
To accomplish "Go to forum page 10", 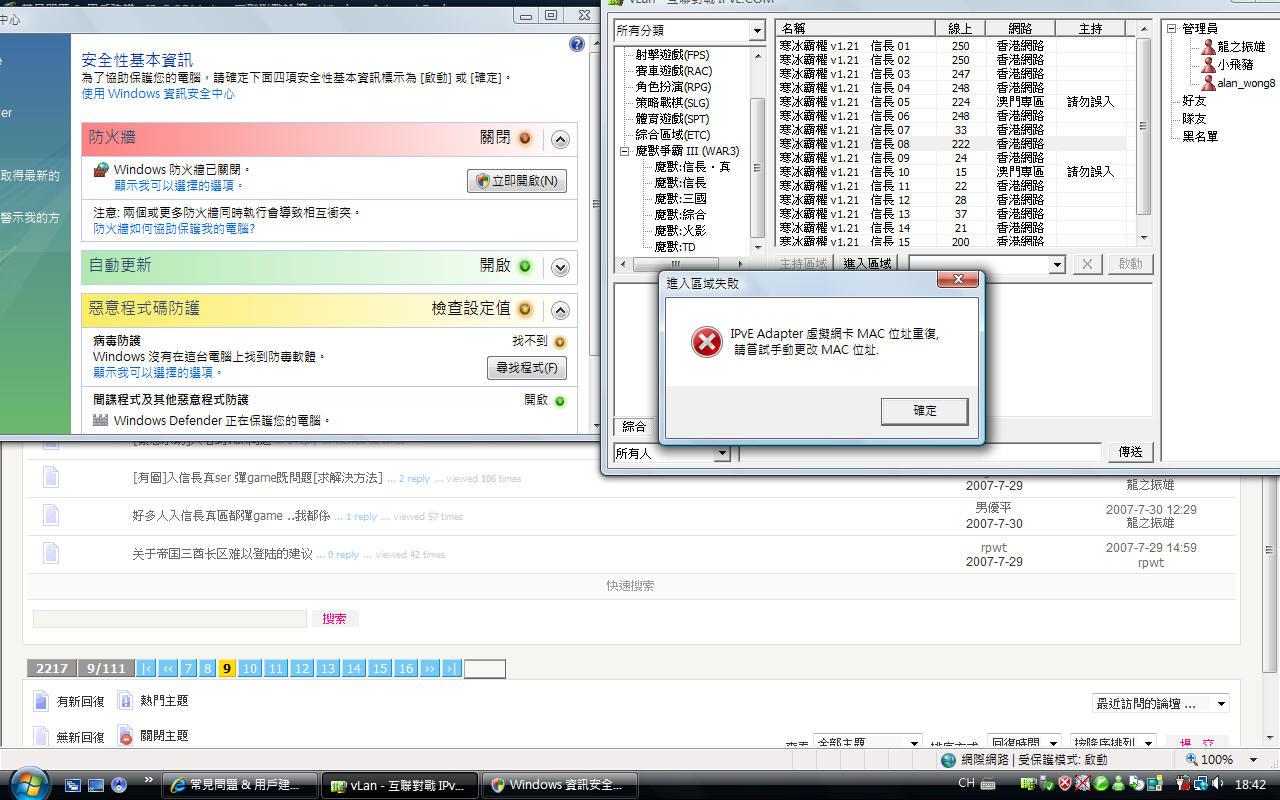I will pos(250,669).
